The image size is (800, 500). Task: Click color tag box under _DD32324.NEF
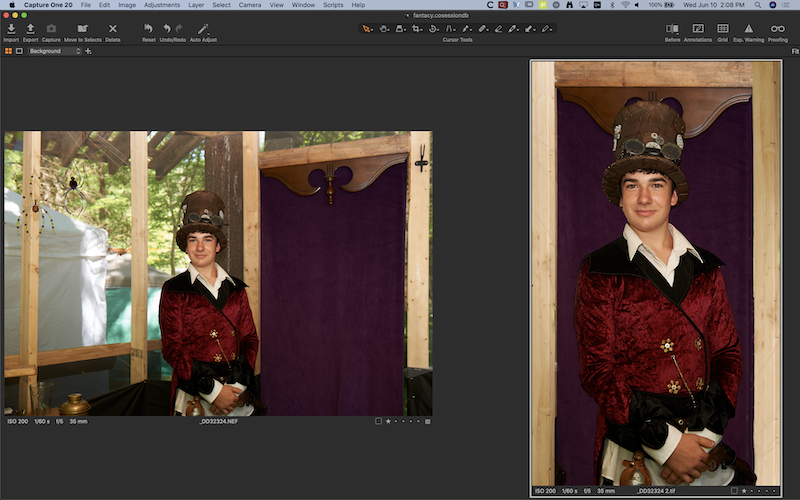tap(378, 421)
